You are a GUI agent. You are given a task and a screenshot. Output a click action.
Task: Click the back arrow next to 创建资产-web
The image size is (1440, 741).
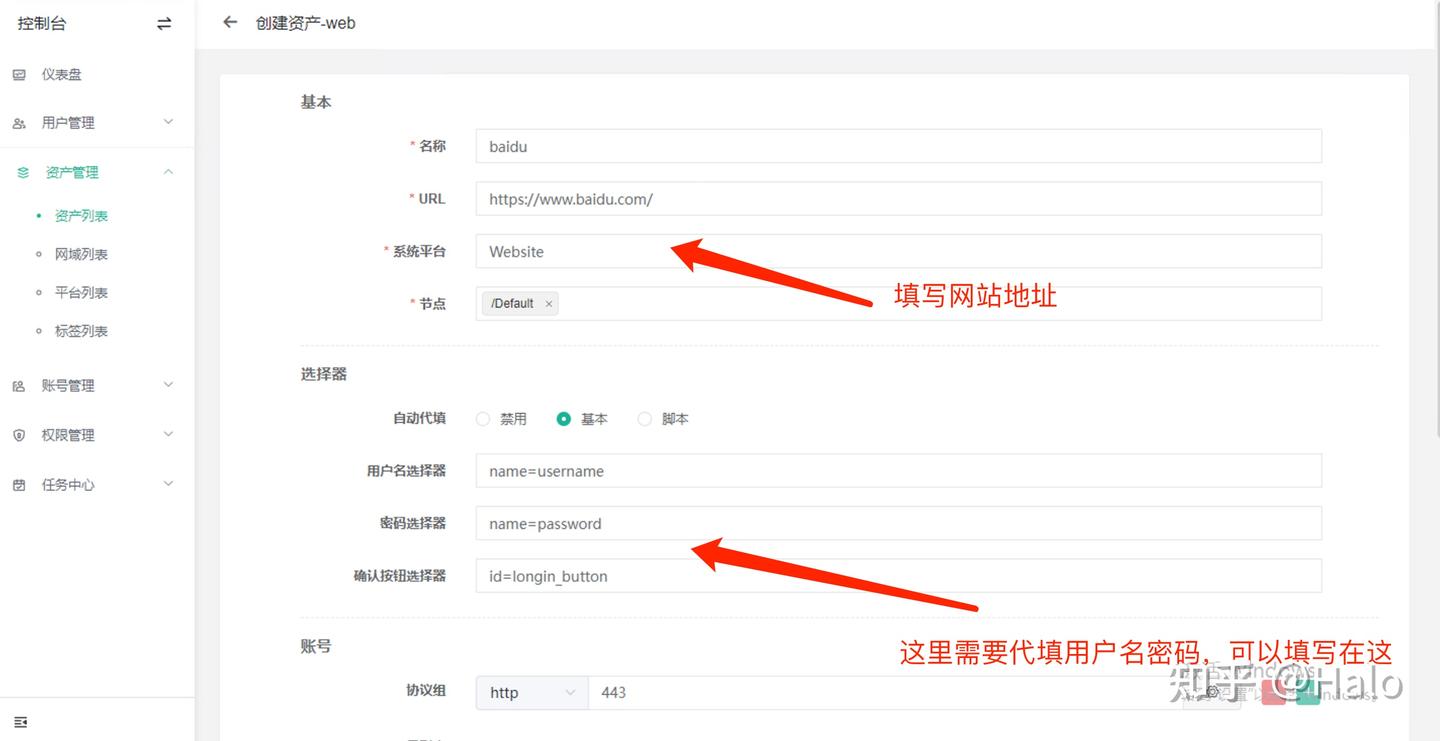click(229, 22)
